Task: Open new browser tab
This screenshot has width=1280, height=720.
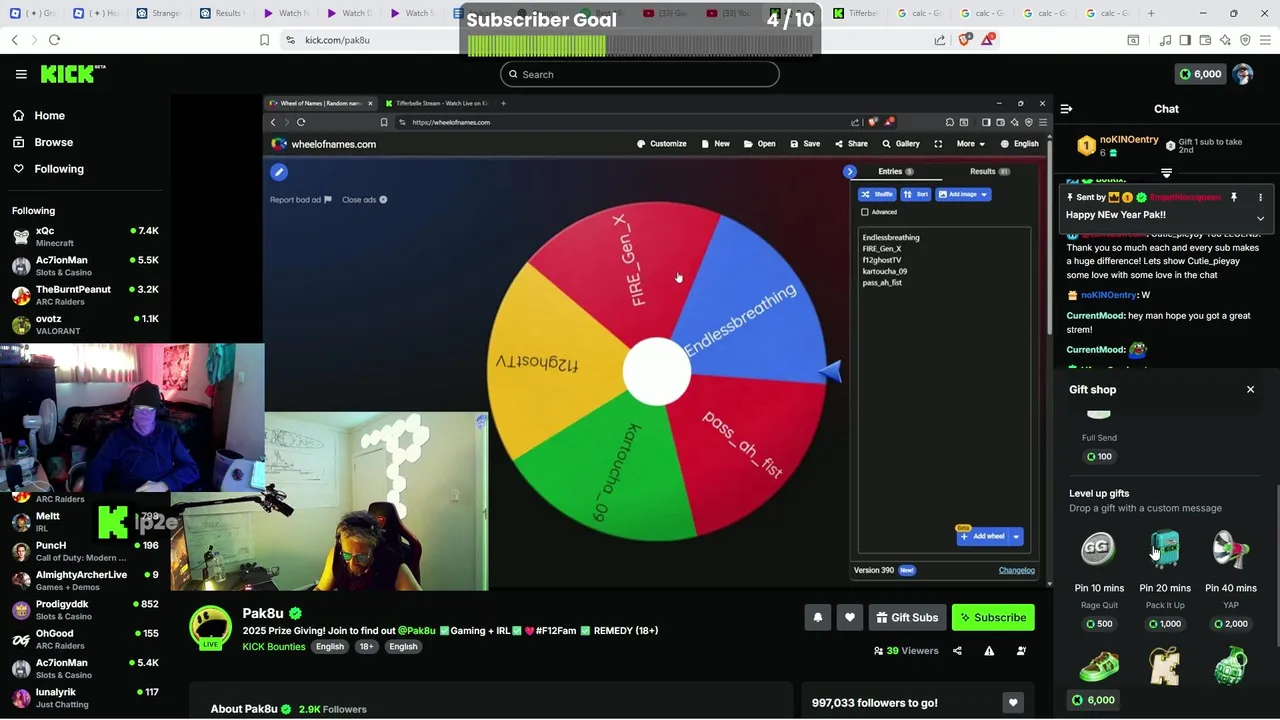Action: tap(1151, 13)
